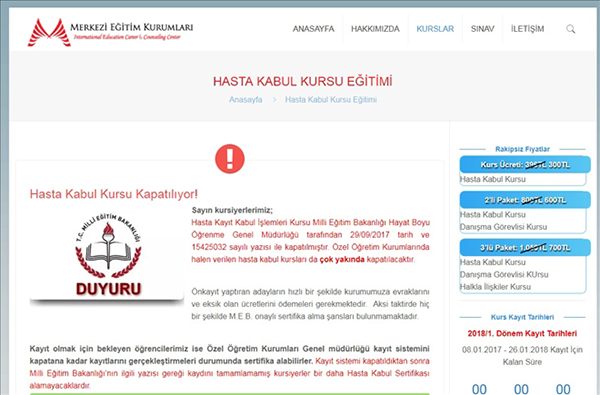Go to ANASAYFA menu item
The width and height of the screenshot is (600, 395).
(313, 29)
